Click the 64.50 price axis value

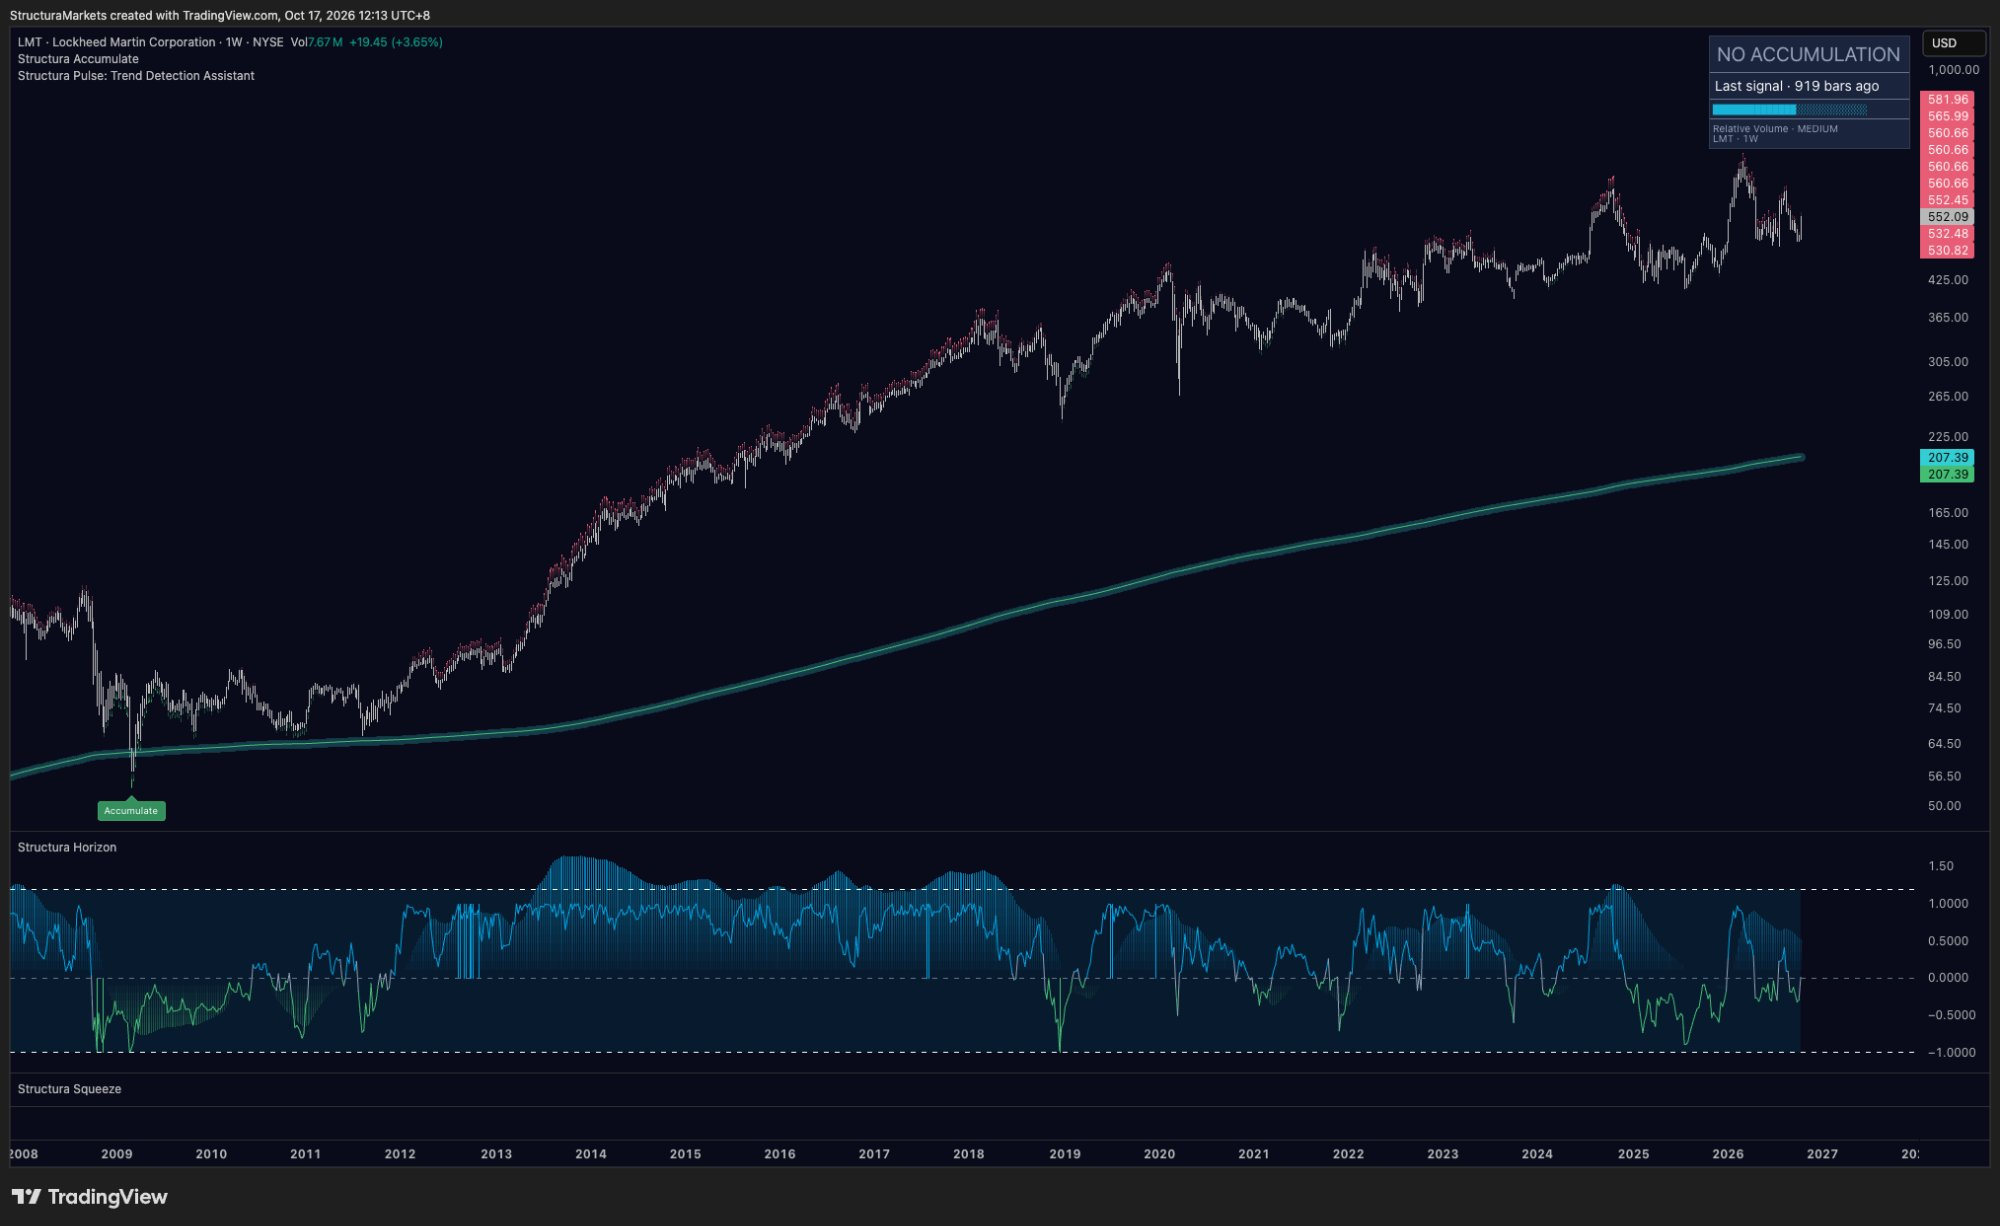pyautogui.click(x=1944, y=744)
